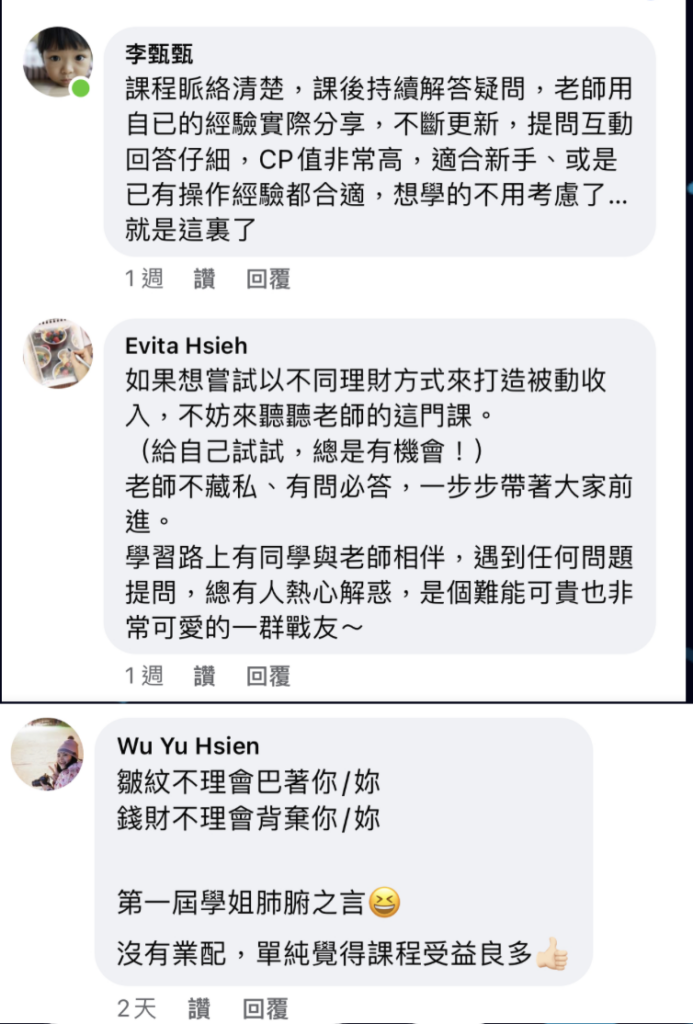This screenshot has height=1024, width=693.
Task: Click the thumbs-up emoji in Wu's comment
Action: click(x=552, y=954)
